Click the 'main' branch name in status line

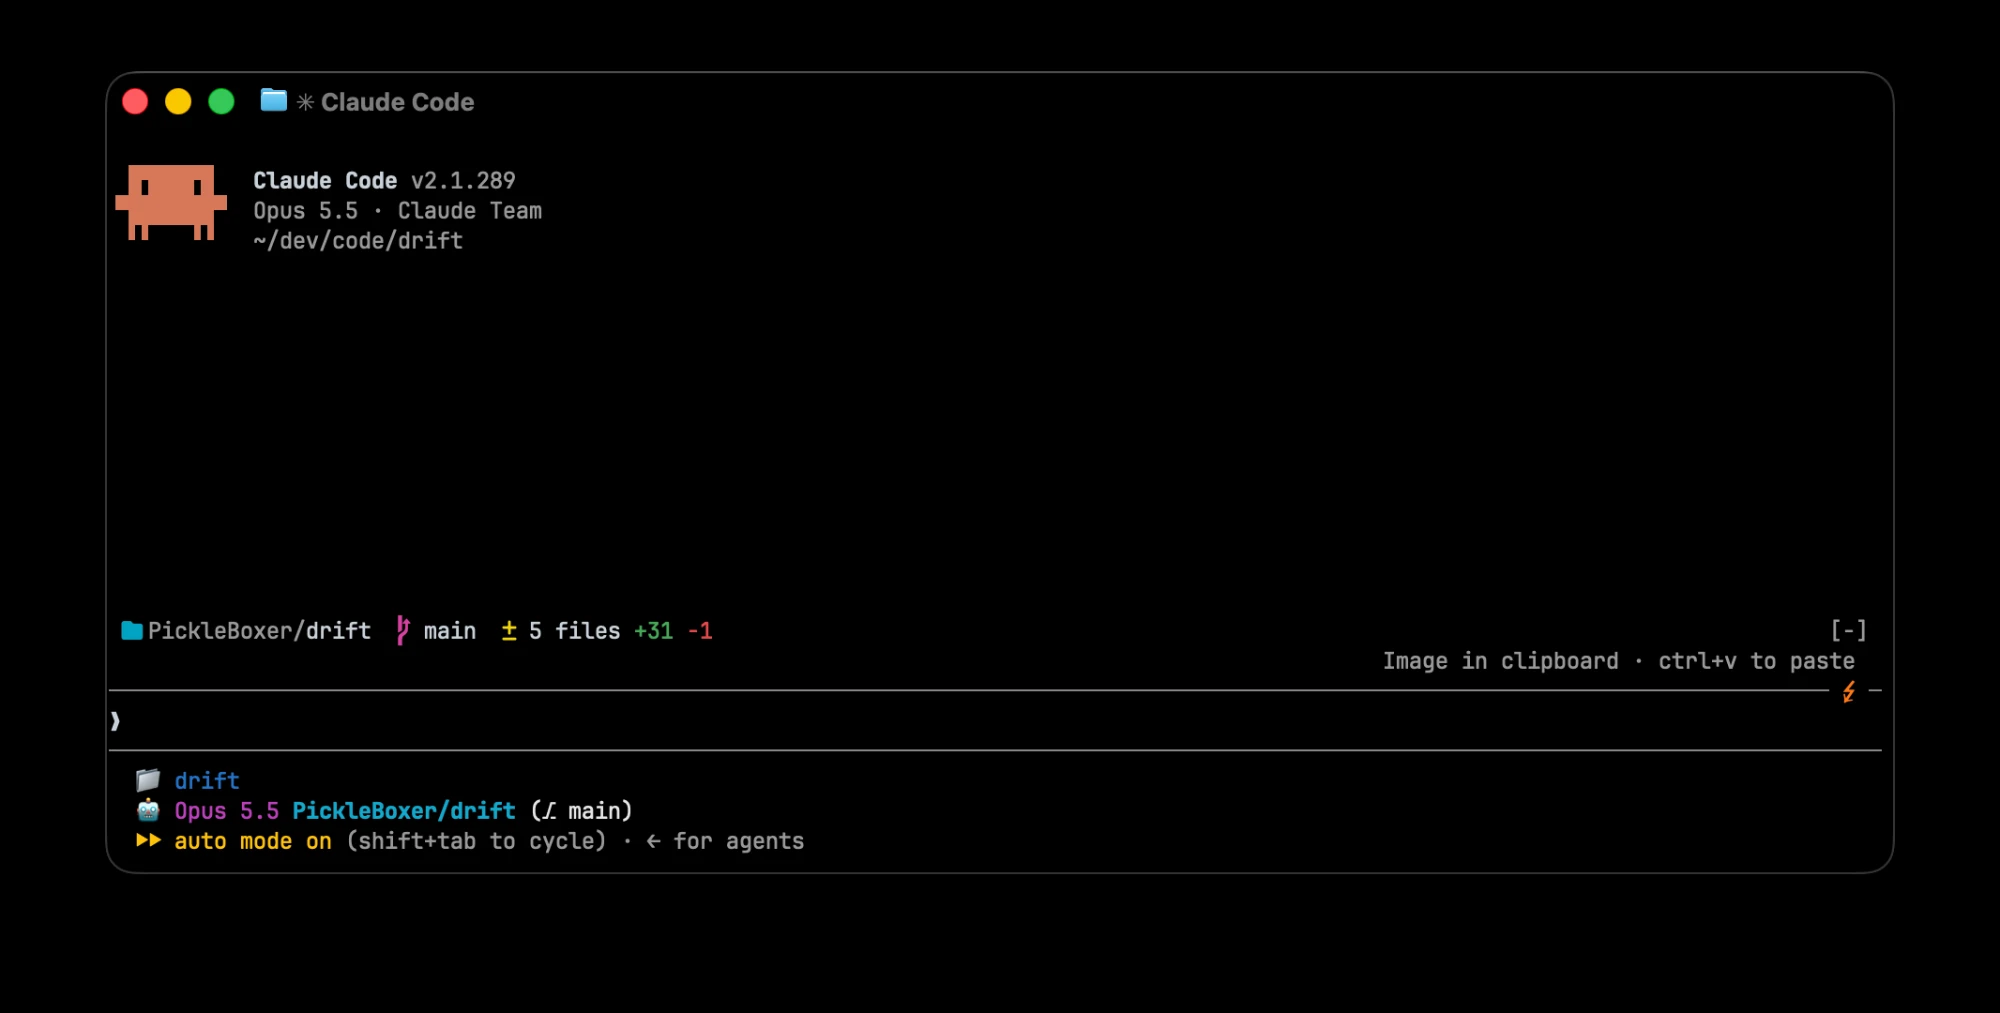tap(450, 631)
